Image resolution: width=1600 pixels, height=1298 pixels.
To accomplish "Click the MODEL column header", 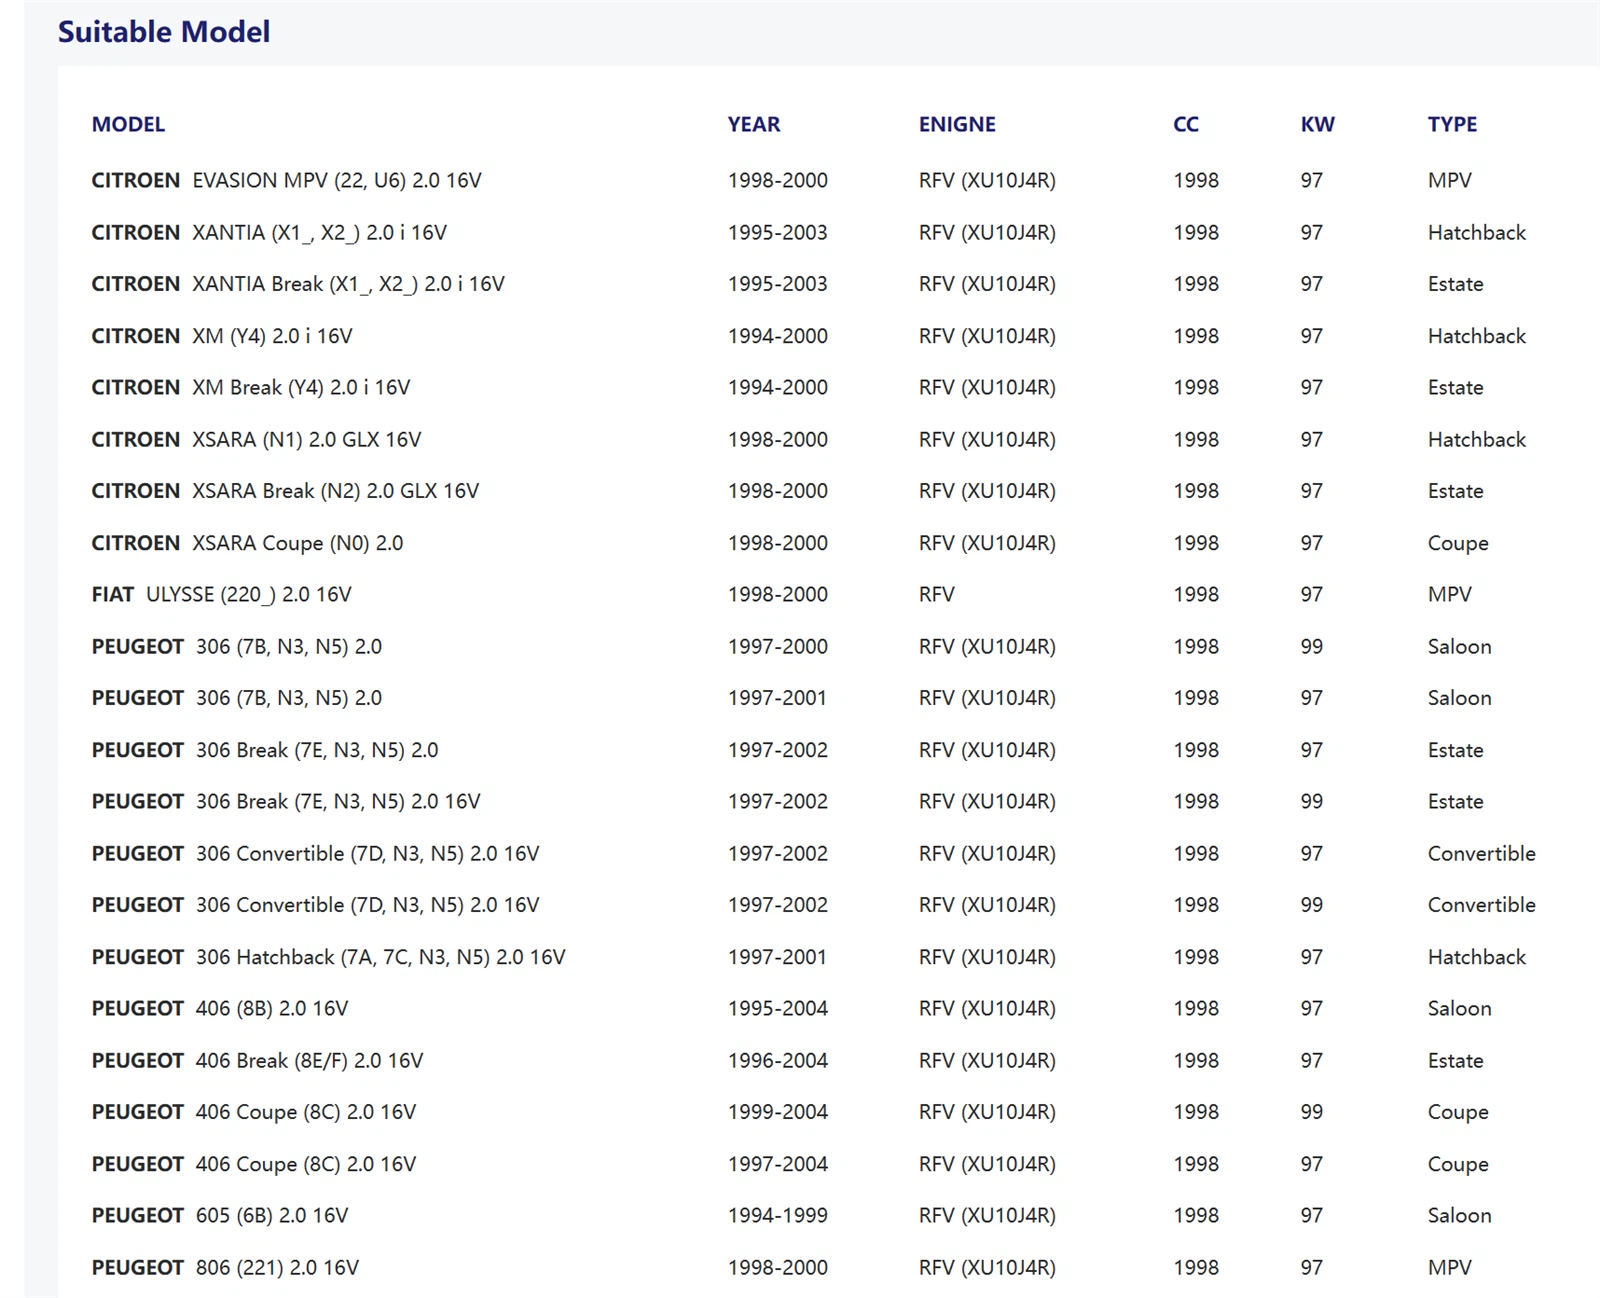I will (x=128, y=124).
